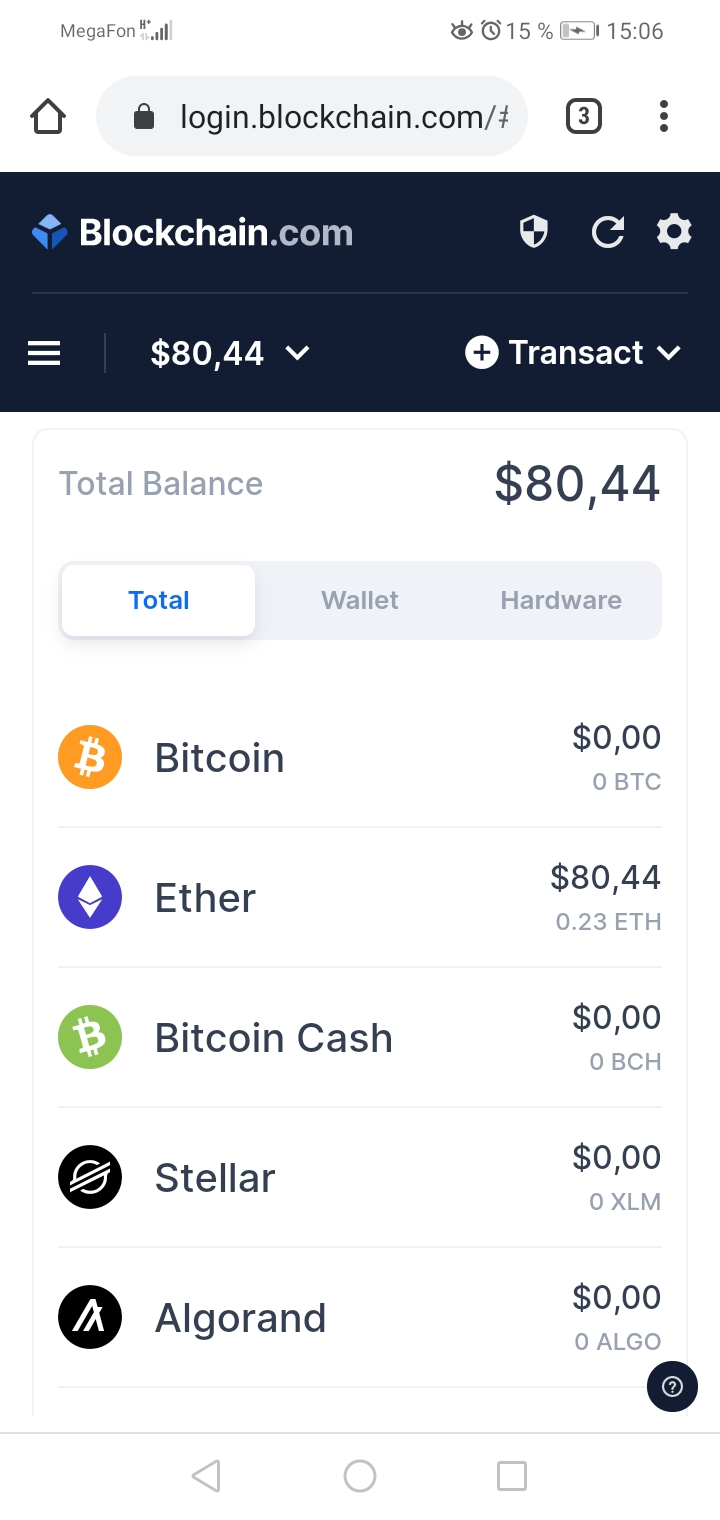
Task: Open settings via the gear icon
Action: coord(674,233)
